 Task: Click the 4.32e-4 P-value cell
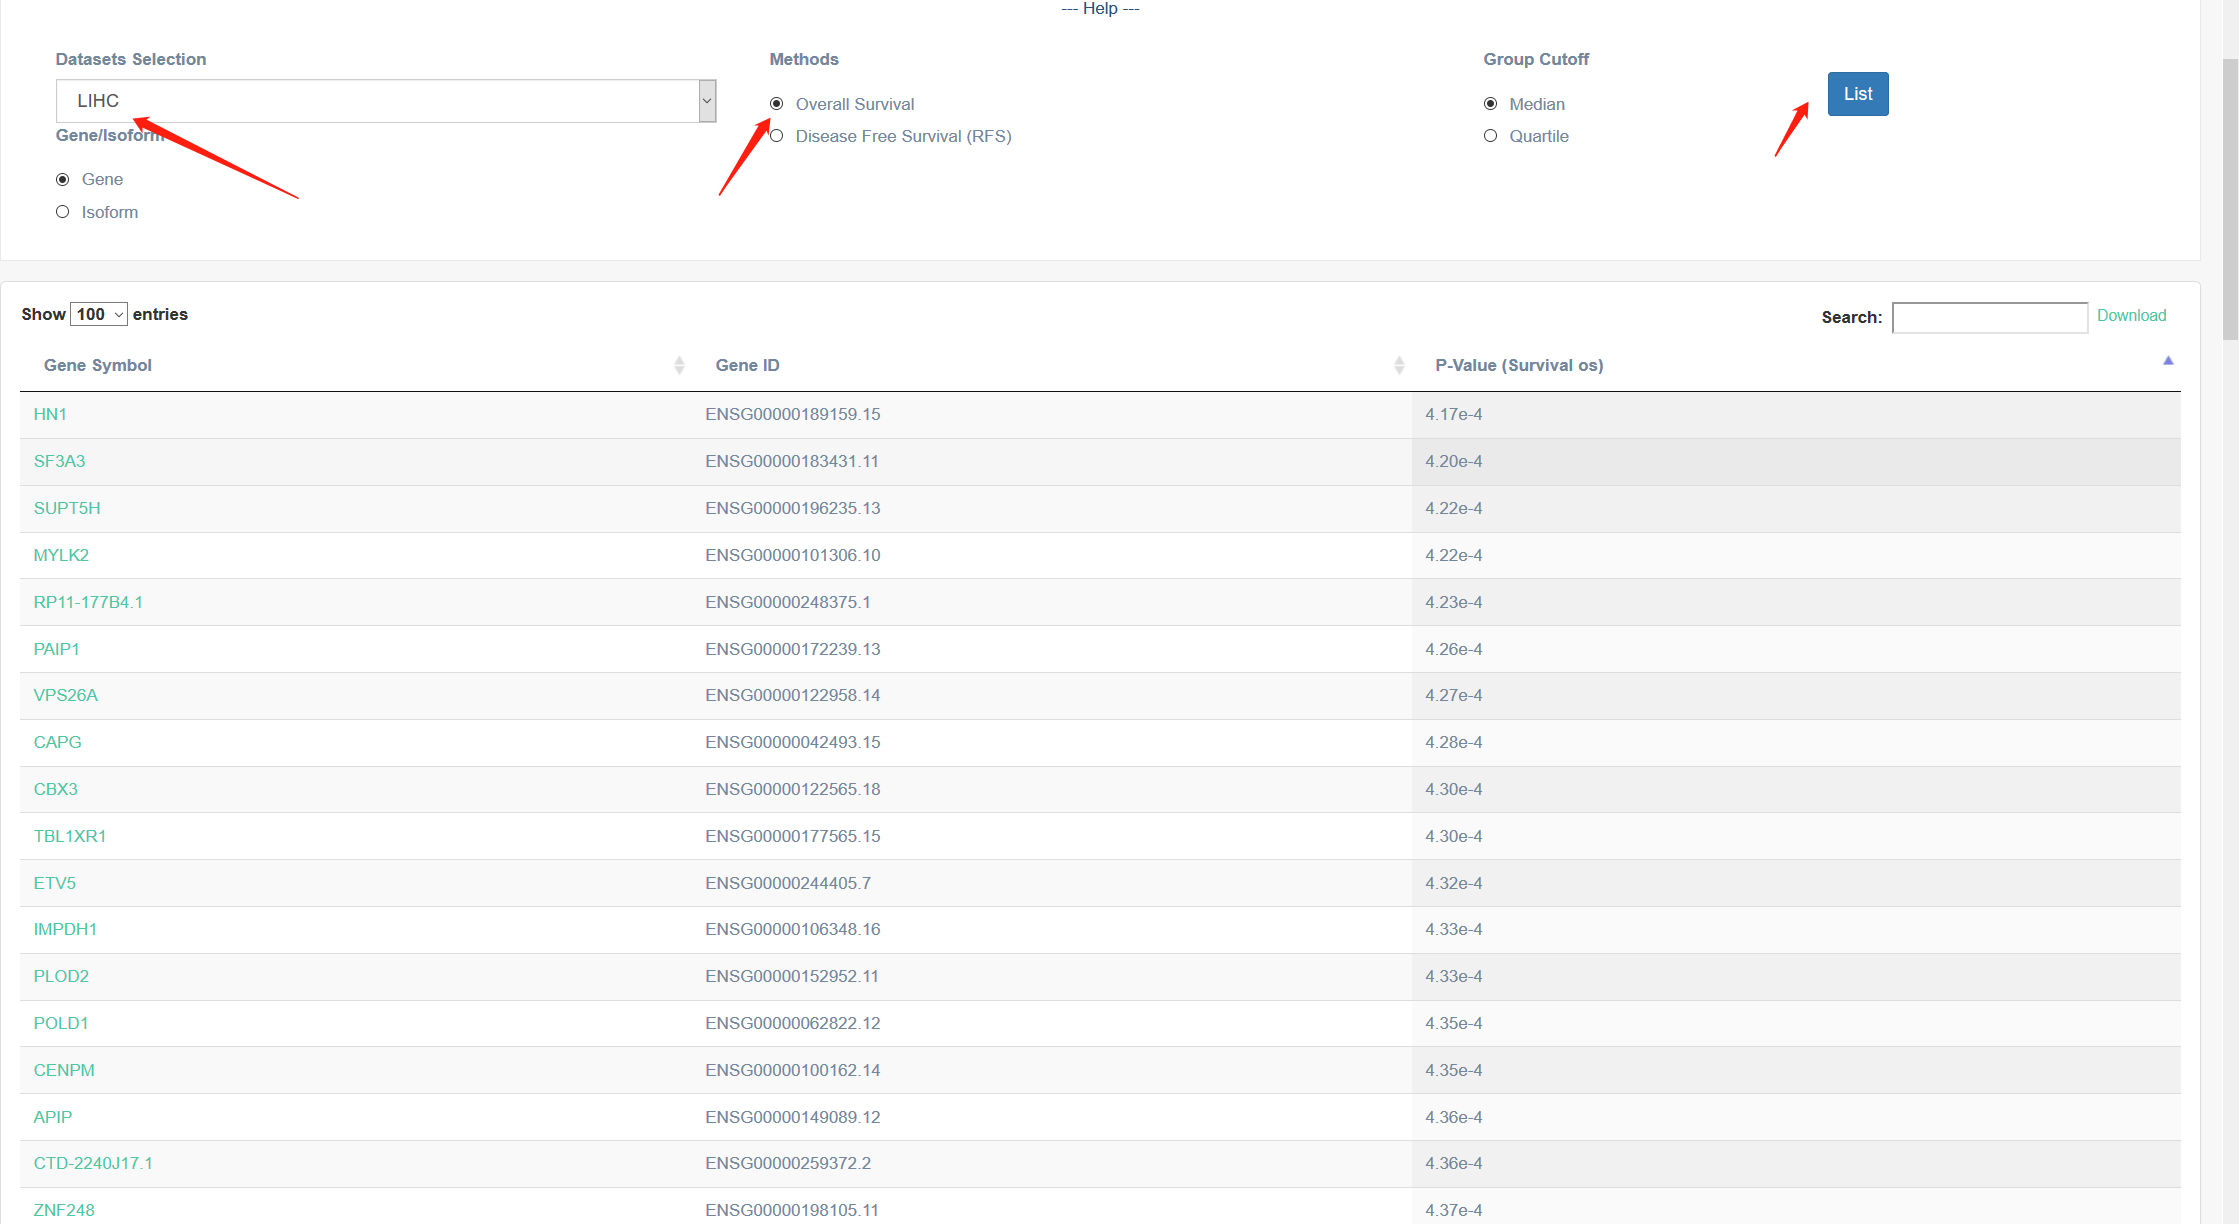[1796, 883]
